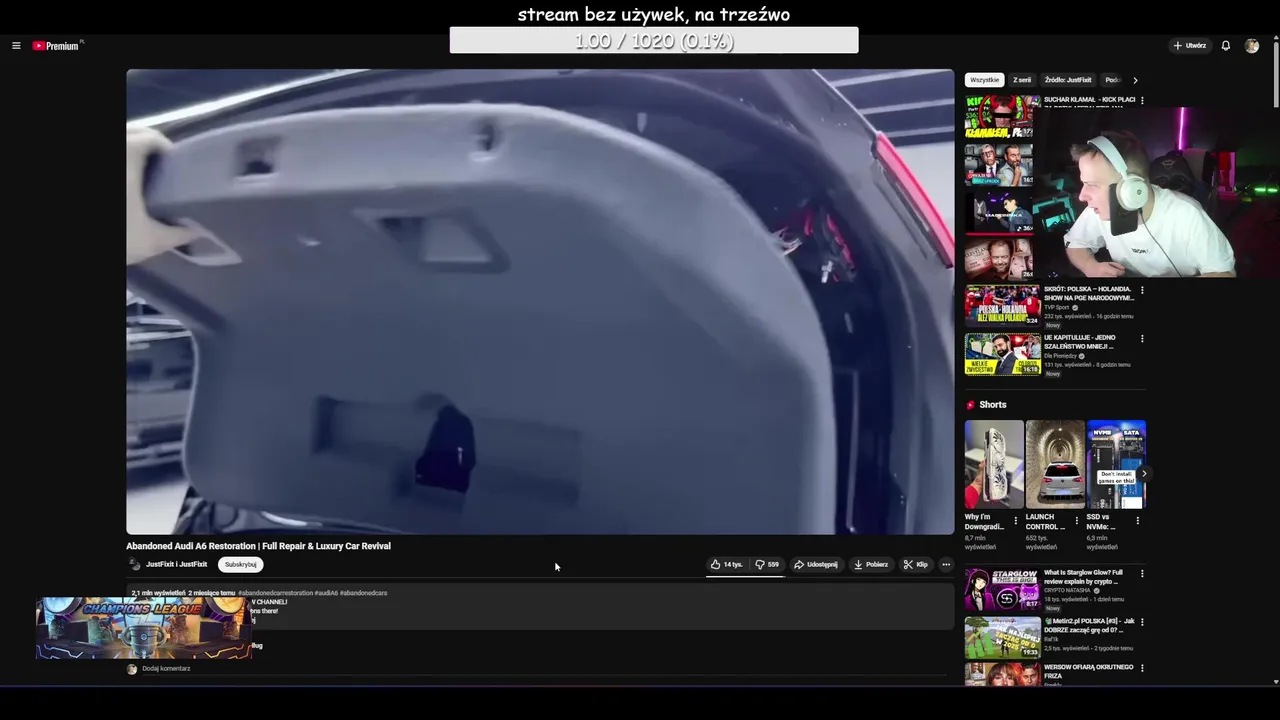Open options for What Is Starglow Glow video
The width and height of the screenshot is (1280, 720).
point(1142,574)
